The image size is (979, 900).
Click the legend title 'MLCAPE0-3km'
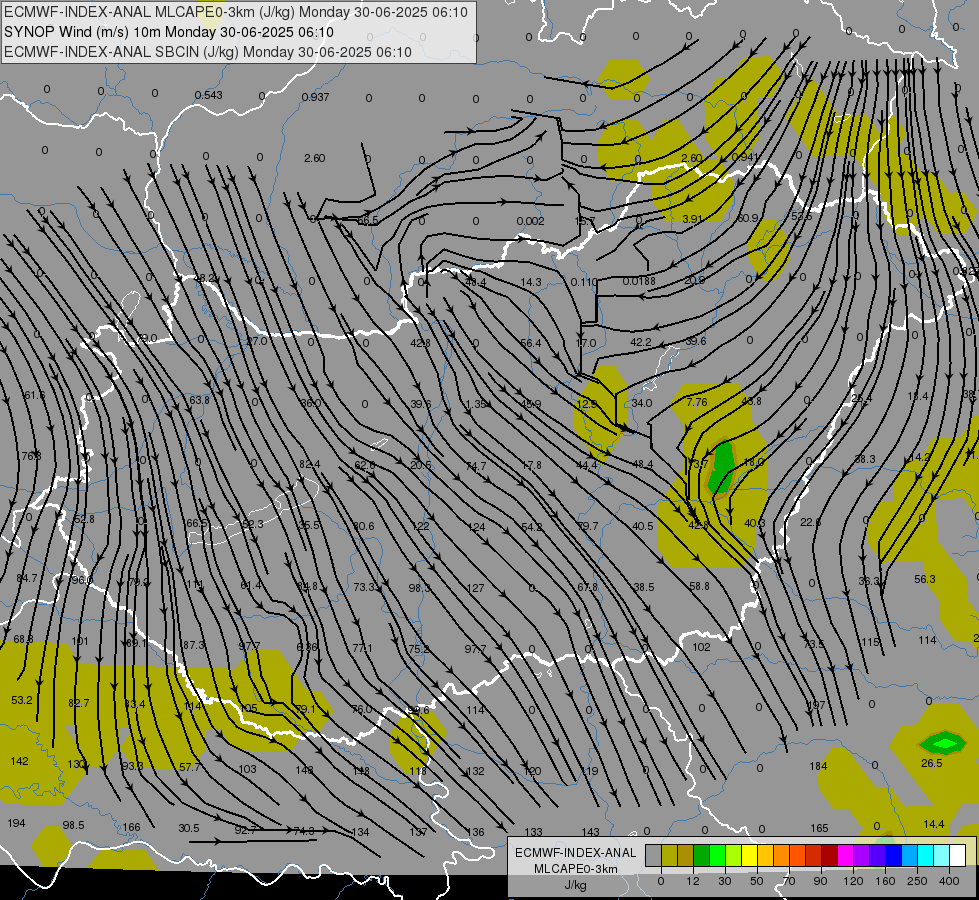(x=576, y=869)
